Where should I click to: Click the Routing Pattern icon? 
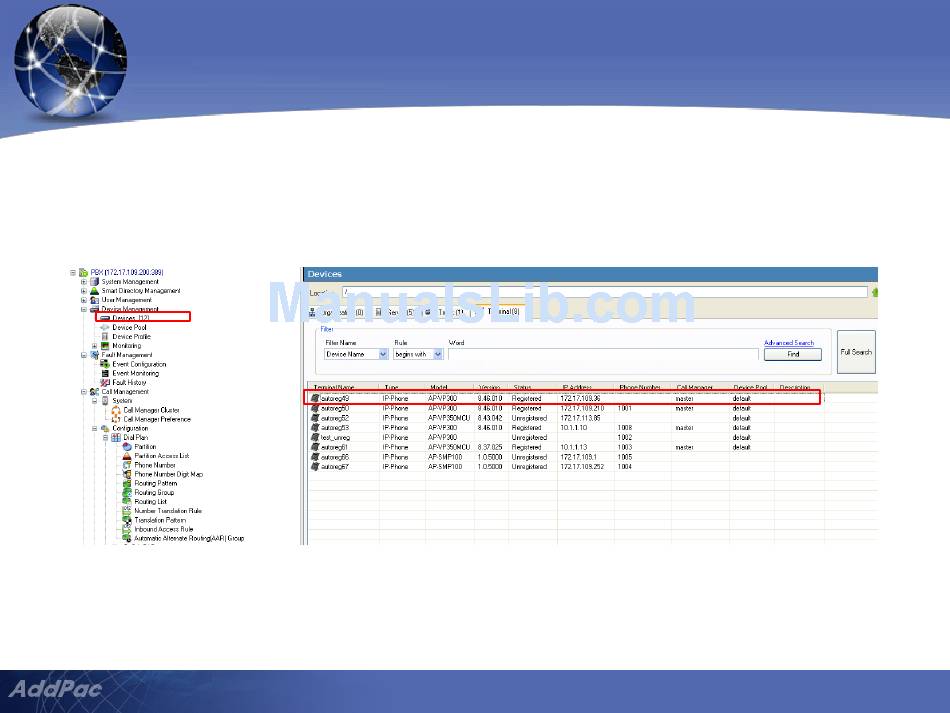click(126, 483)
